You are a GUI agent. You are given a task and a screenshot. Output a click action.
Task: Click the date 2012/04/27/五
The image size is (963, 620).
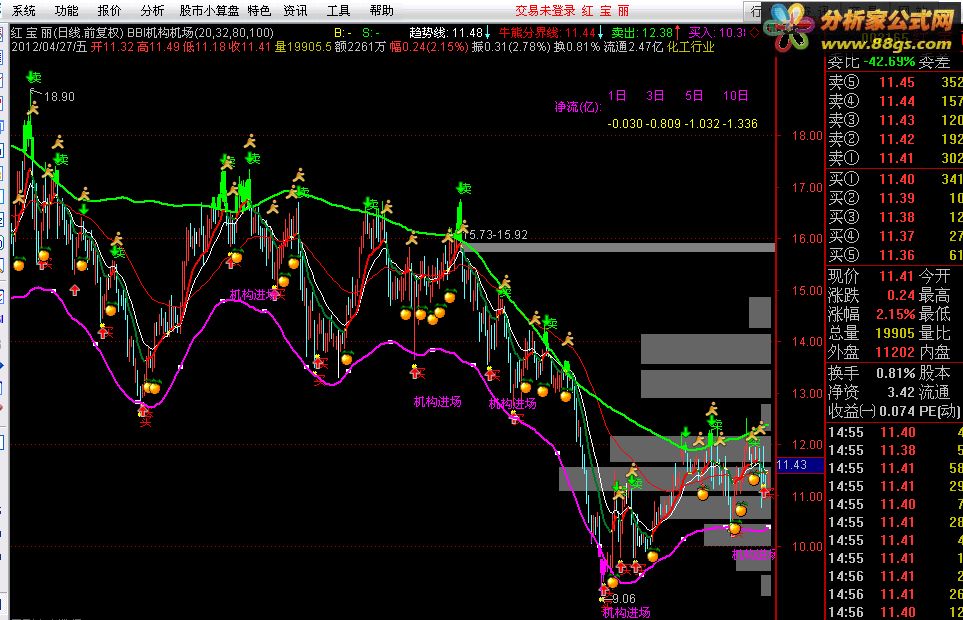point(49,47)
